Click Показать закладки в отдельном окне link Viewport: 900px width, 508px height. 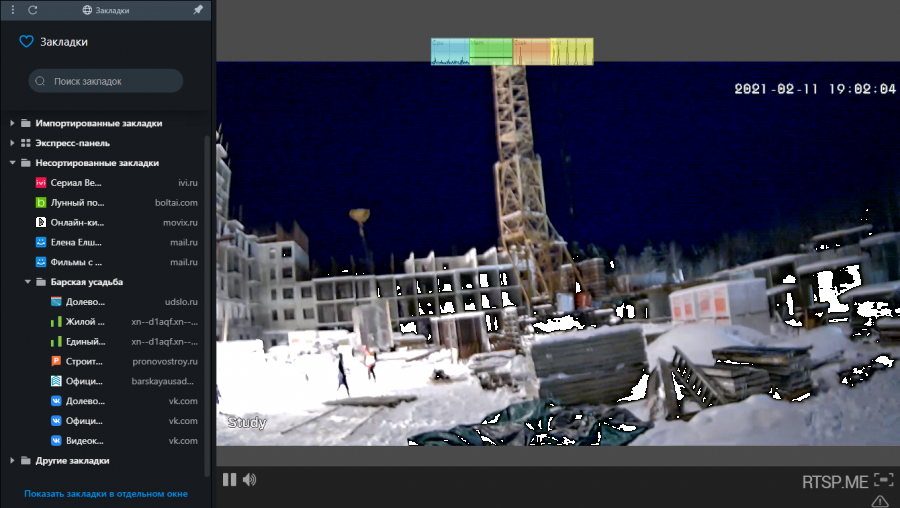(x=106, y=494)
